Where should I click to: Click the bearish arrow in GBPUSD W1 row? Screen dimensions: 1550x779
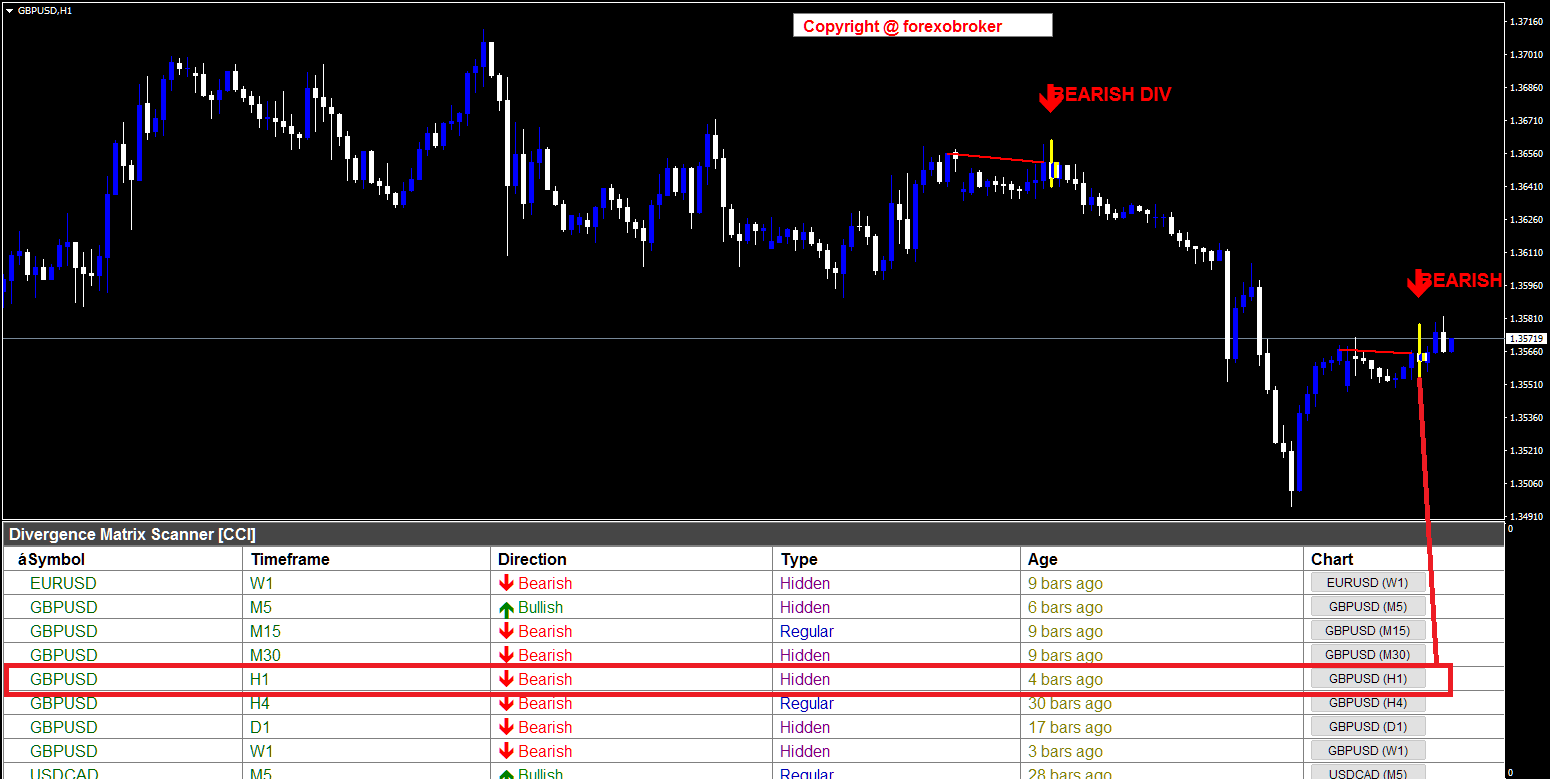coord(506,751)
